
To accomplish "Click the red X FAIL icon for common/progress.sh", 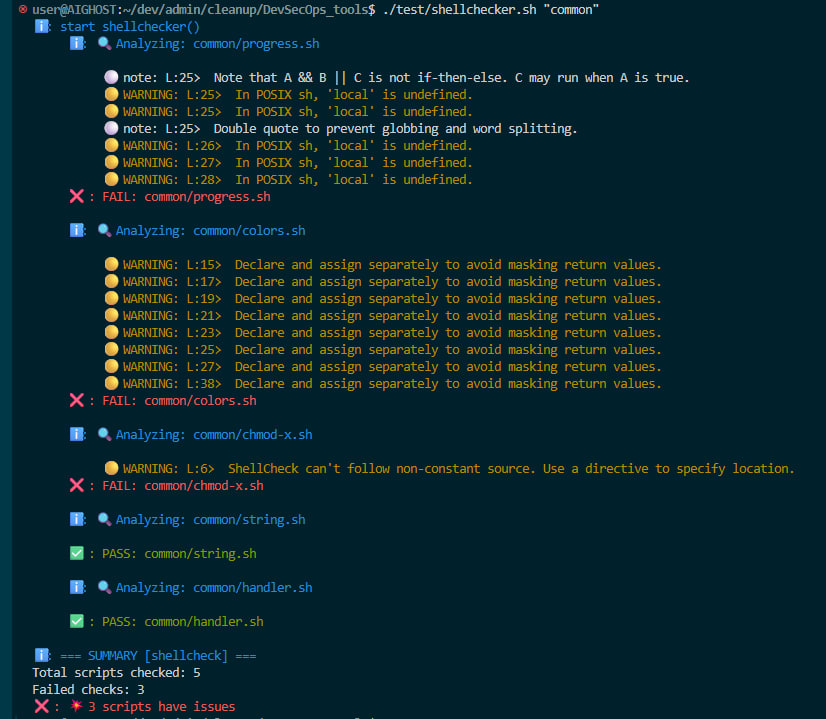I will coord(77,196).
